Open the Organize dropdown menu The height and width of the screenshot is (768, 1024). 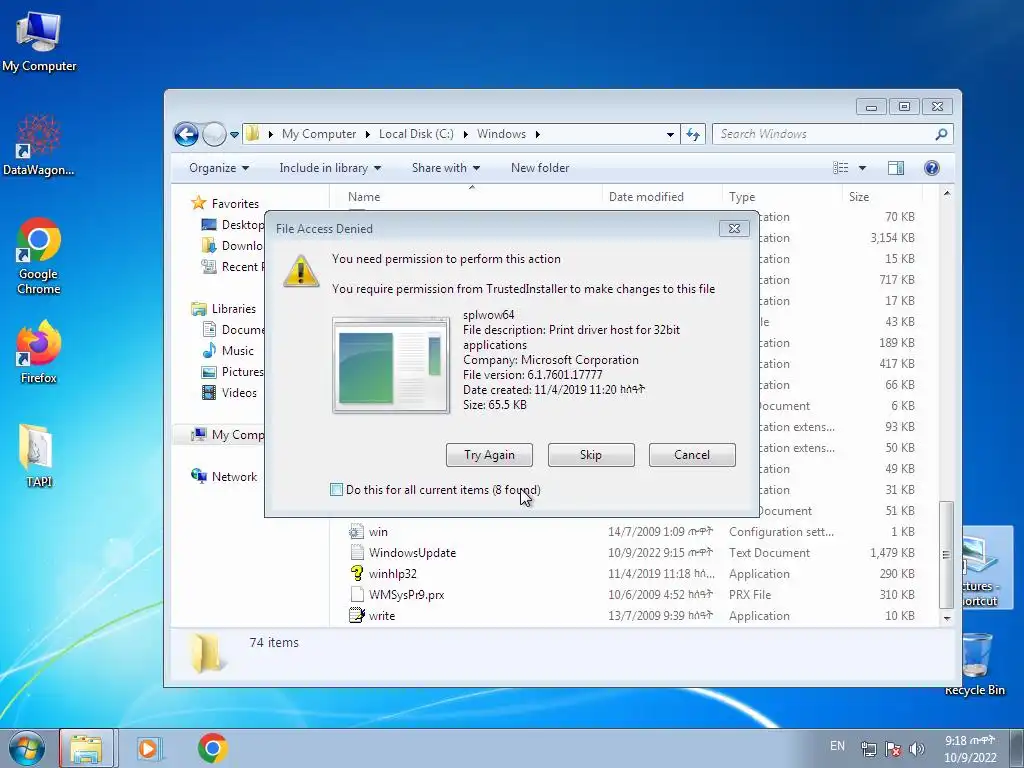tap(219, 168)
